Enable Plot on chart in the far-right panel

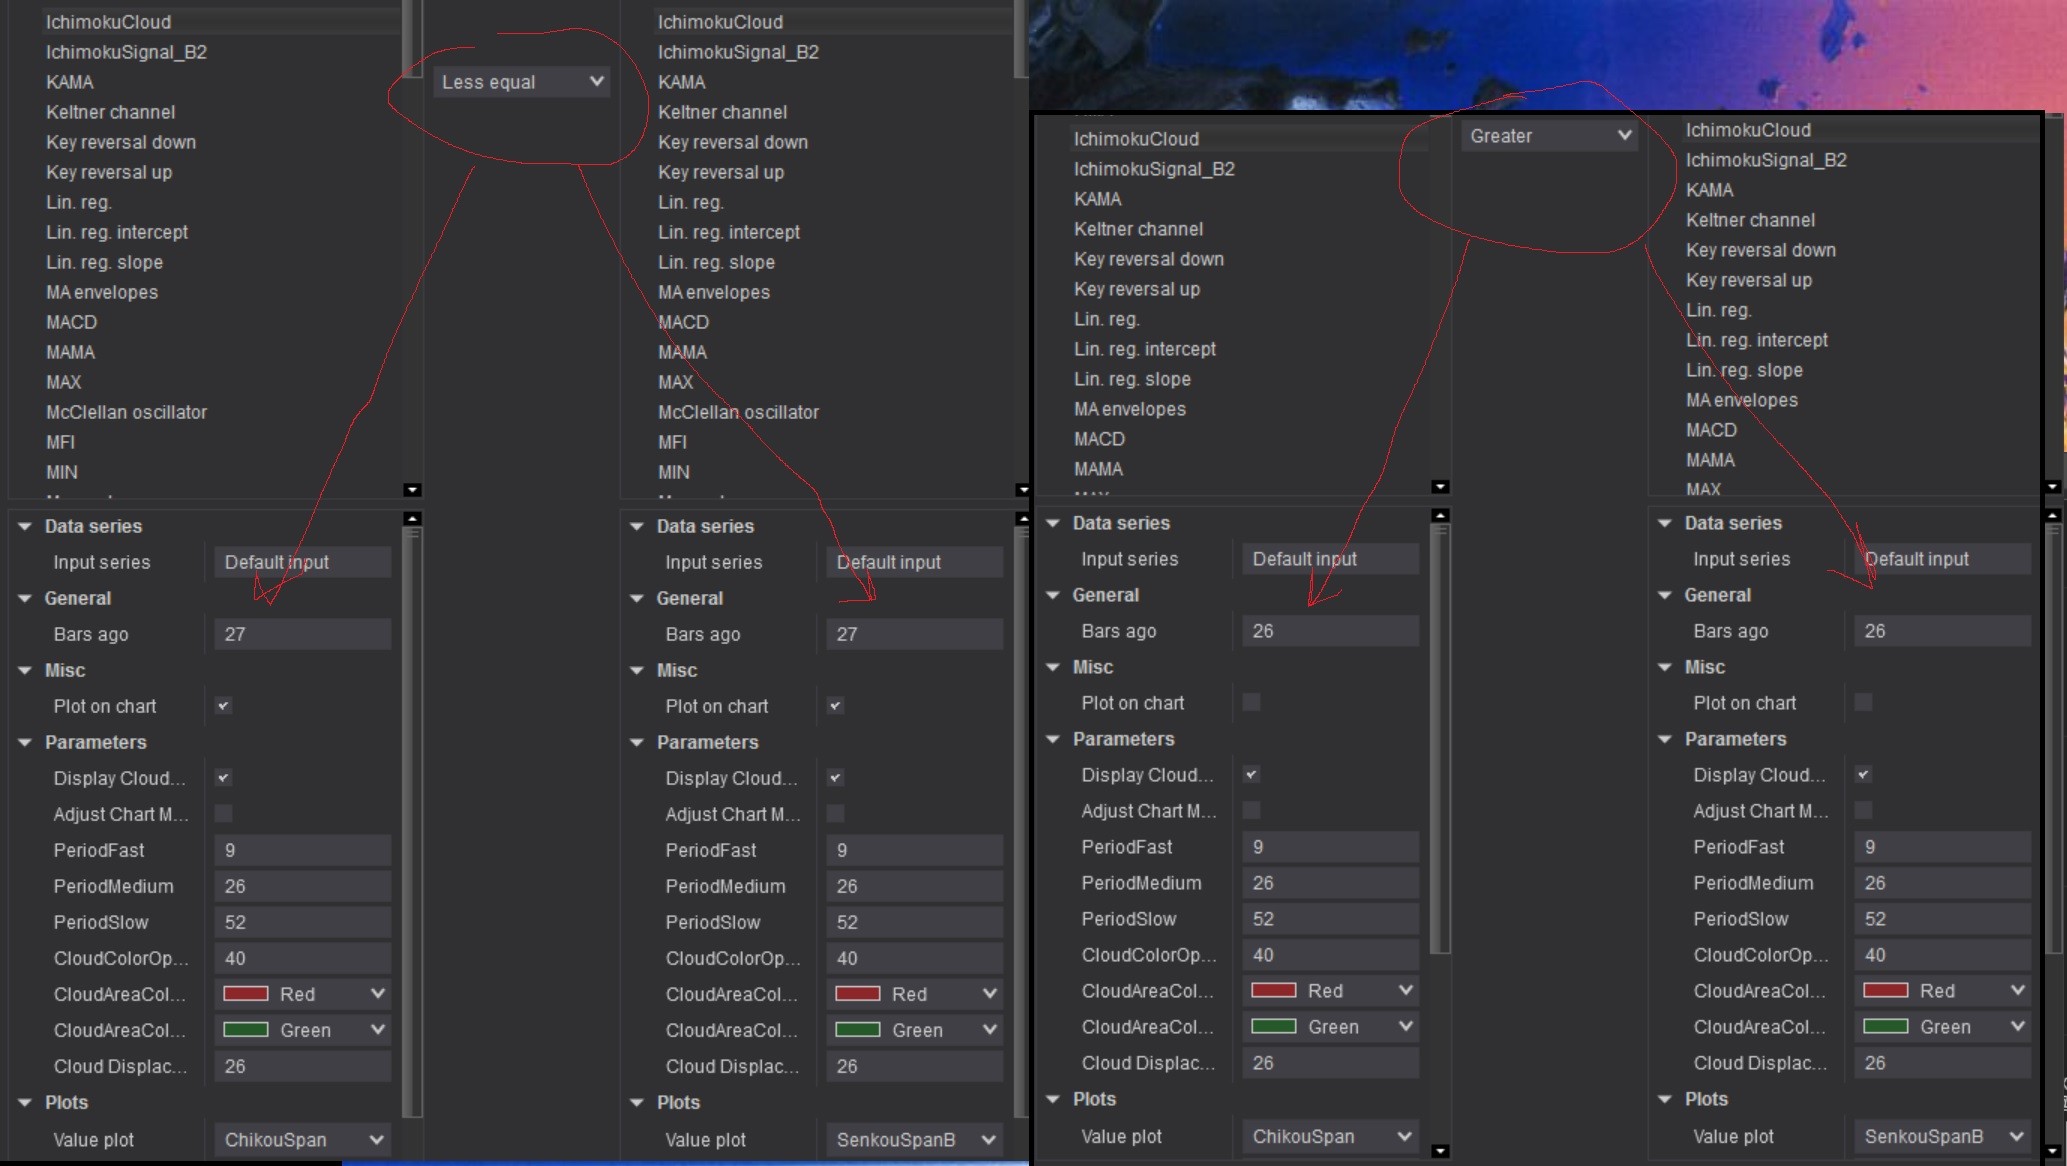coord(1863,703)
